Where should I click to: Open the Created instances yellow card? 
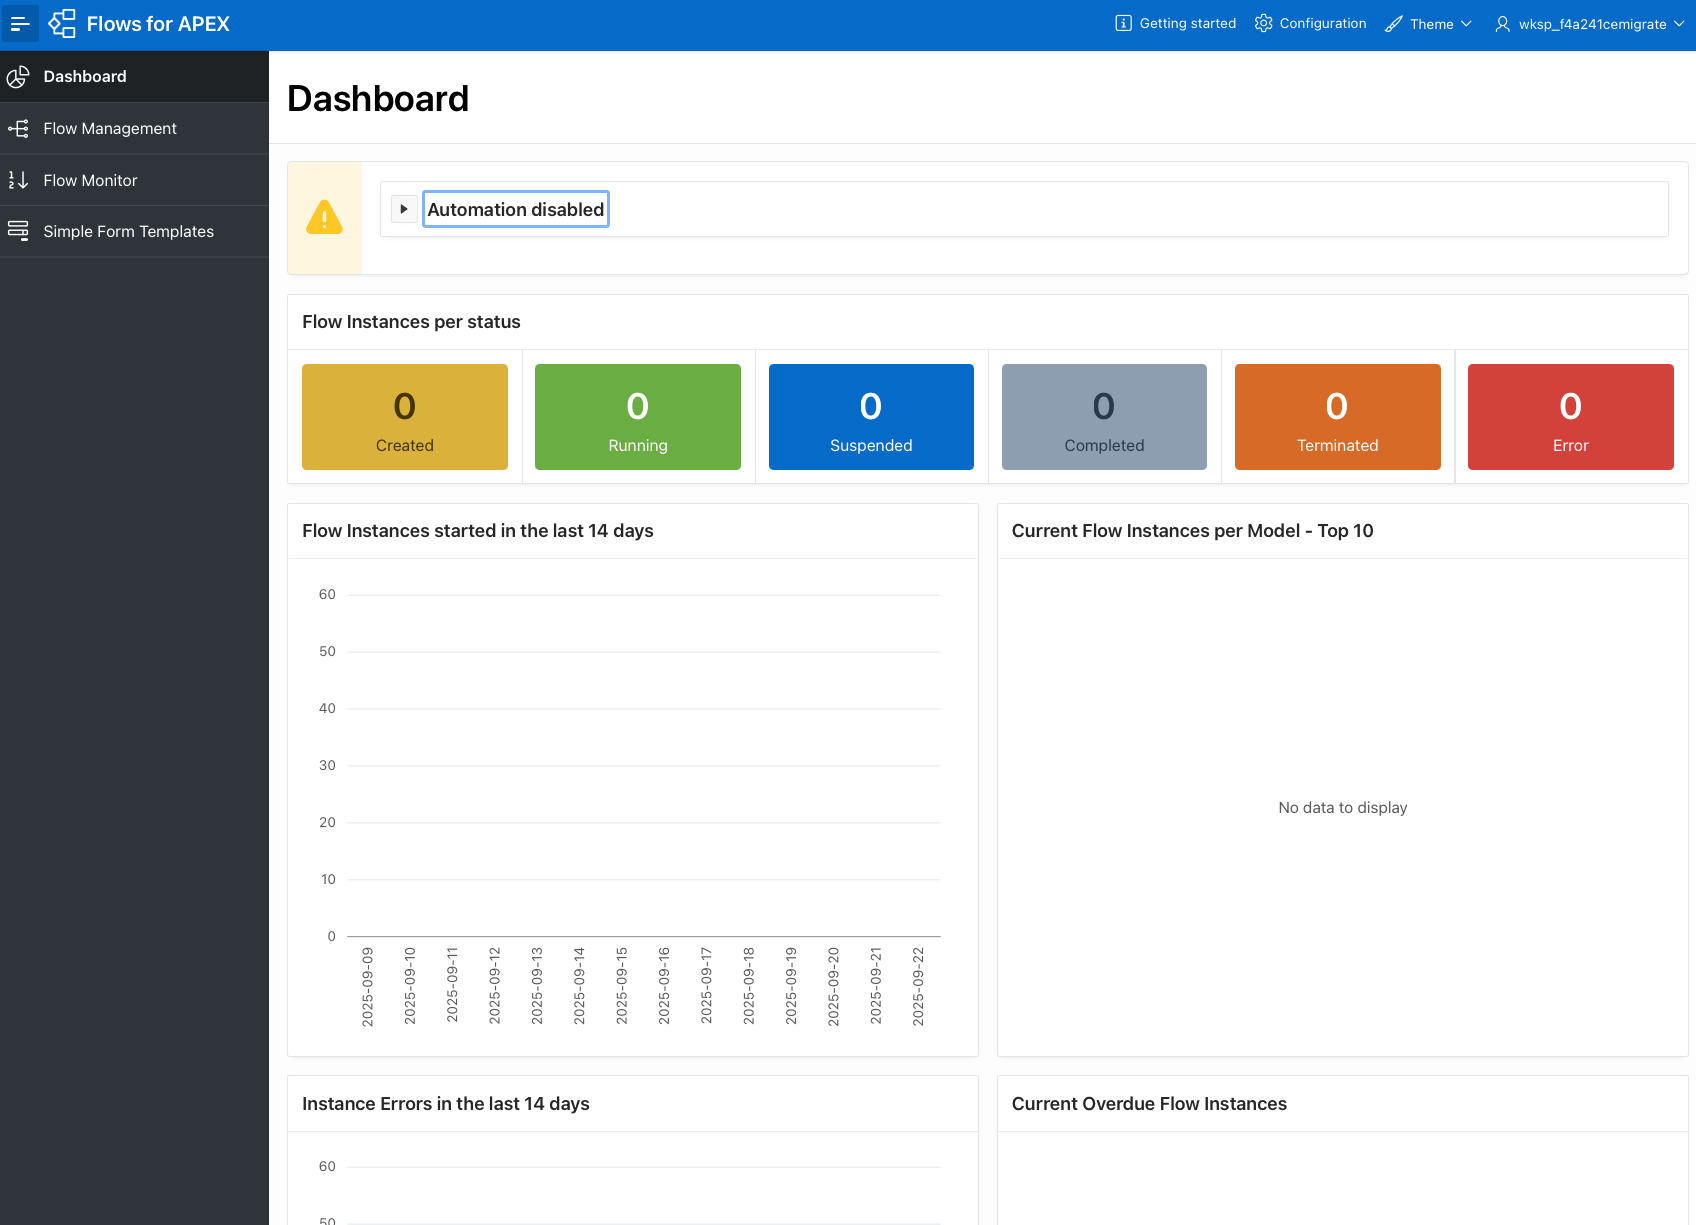[405, 417]
